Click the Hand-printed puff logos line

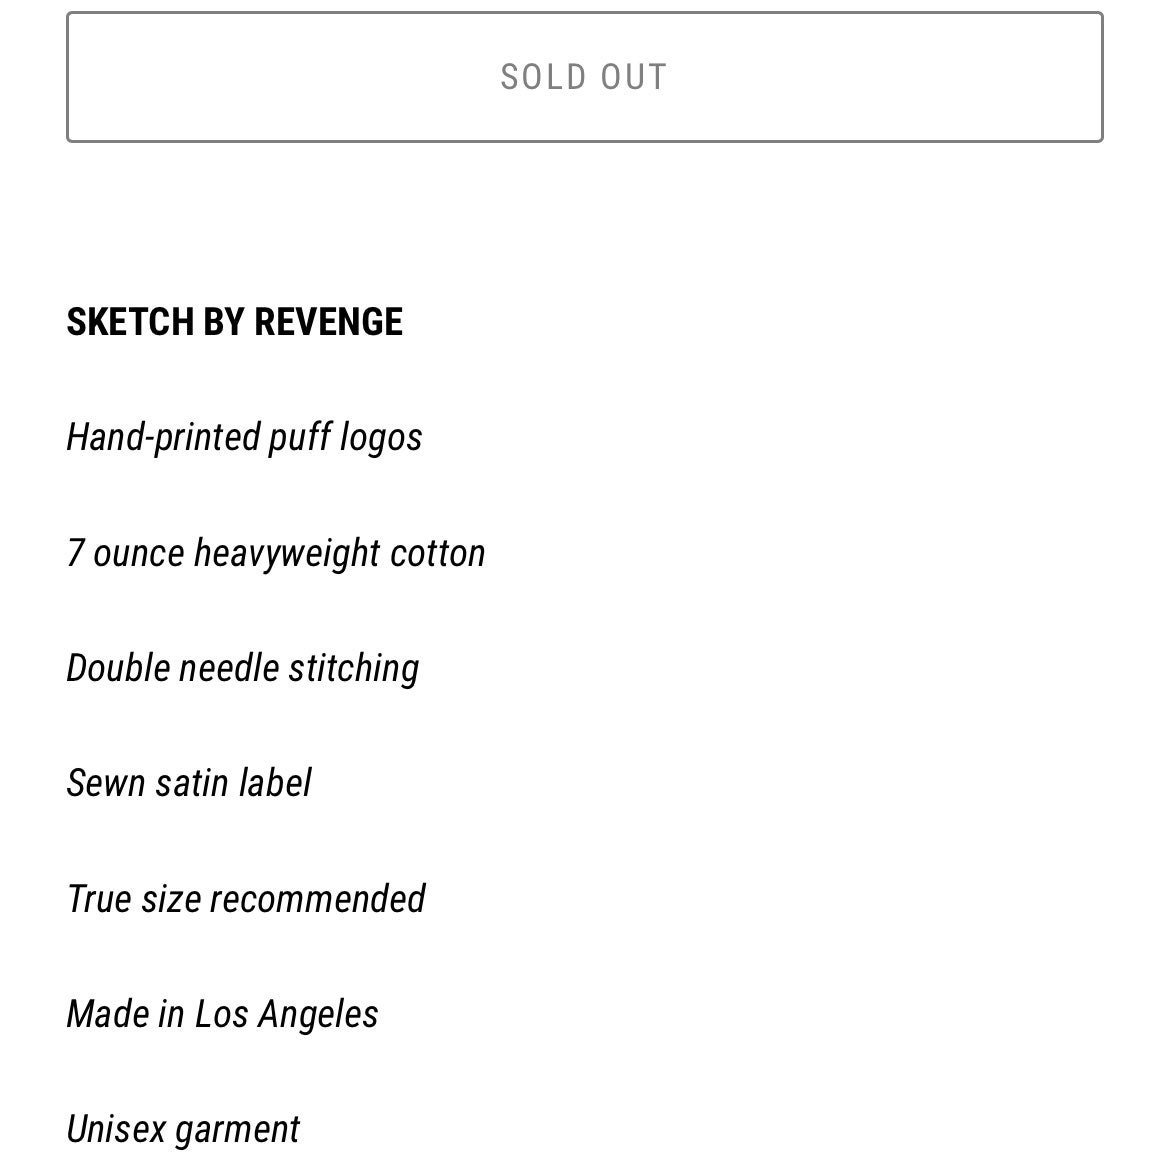click(244, 438)
